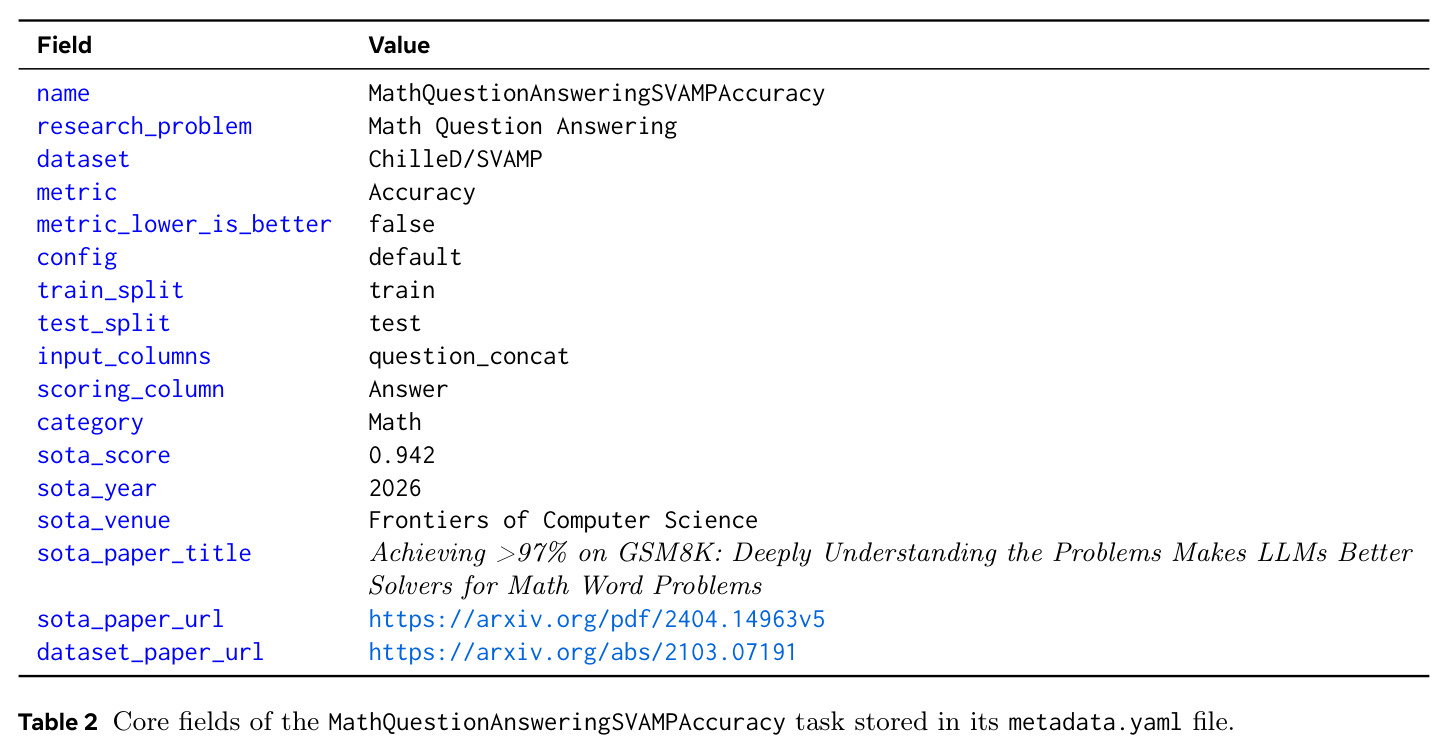1446x752 pixels.
Task: Click the 'config' field label
Action: (x=77, y=258)
